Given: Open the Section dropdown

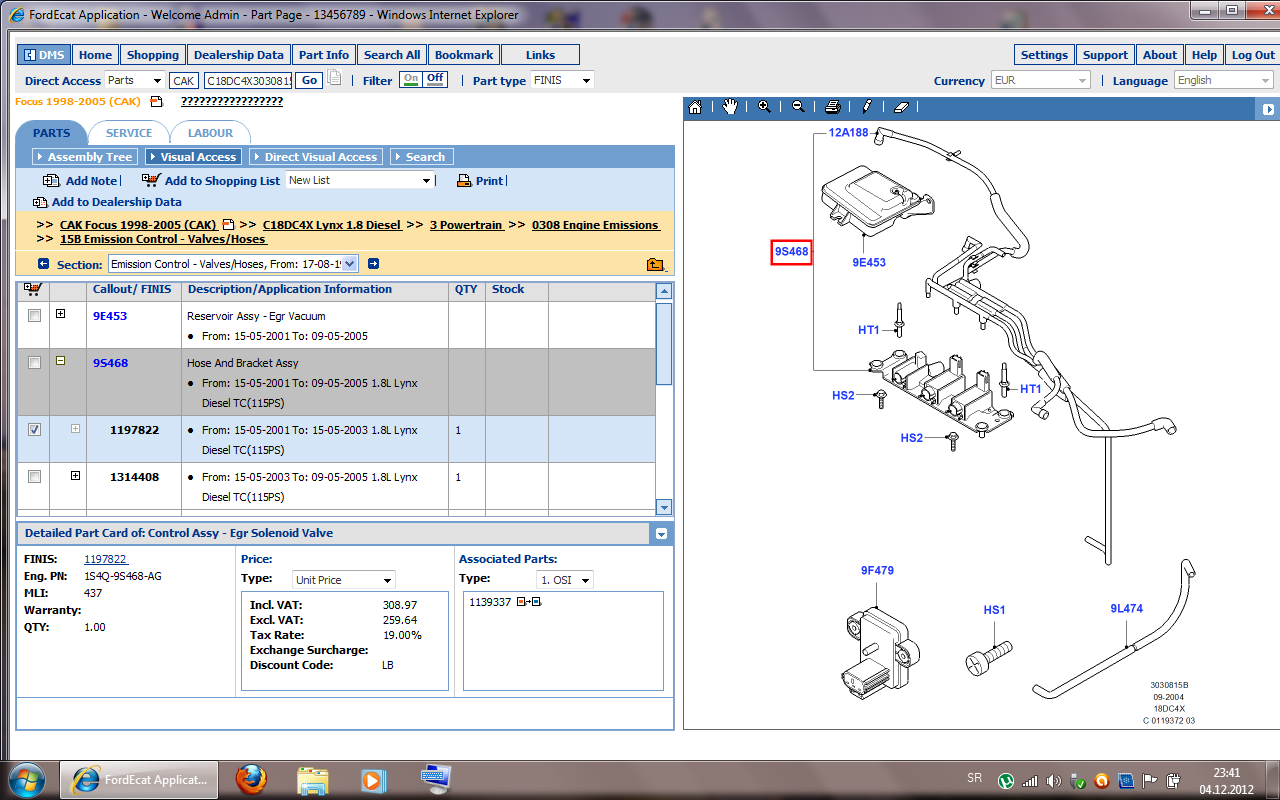Looking at the screenshot, I should pos(232,264).
